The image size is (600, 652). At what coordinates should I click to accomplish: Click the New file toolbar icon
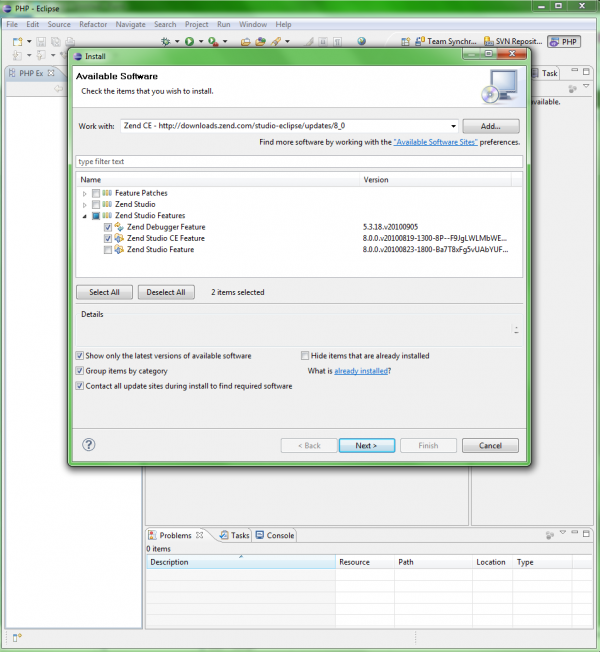click(17, 42)
